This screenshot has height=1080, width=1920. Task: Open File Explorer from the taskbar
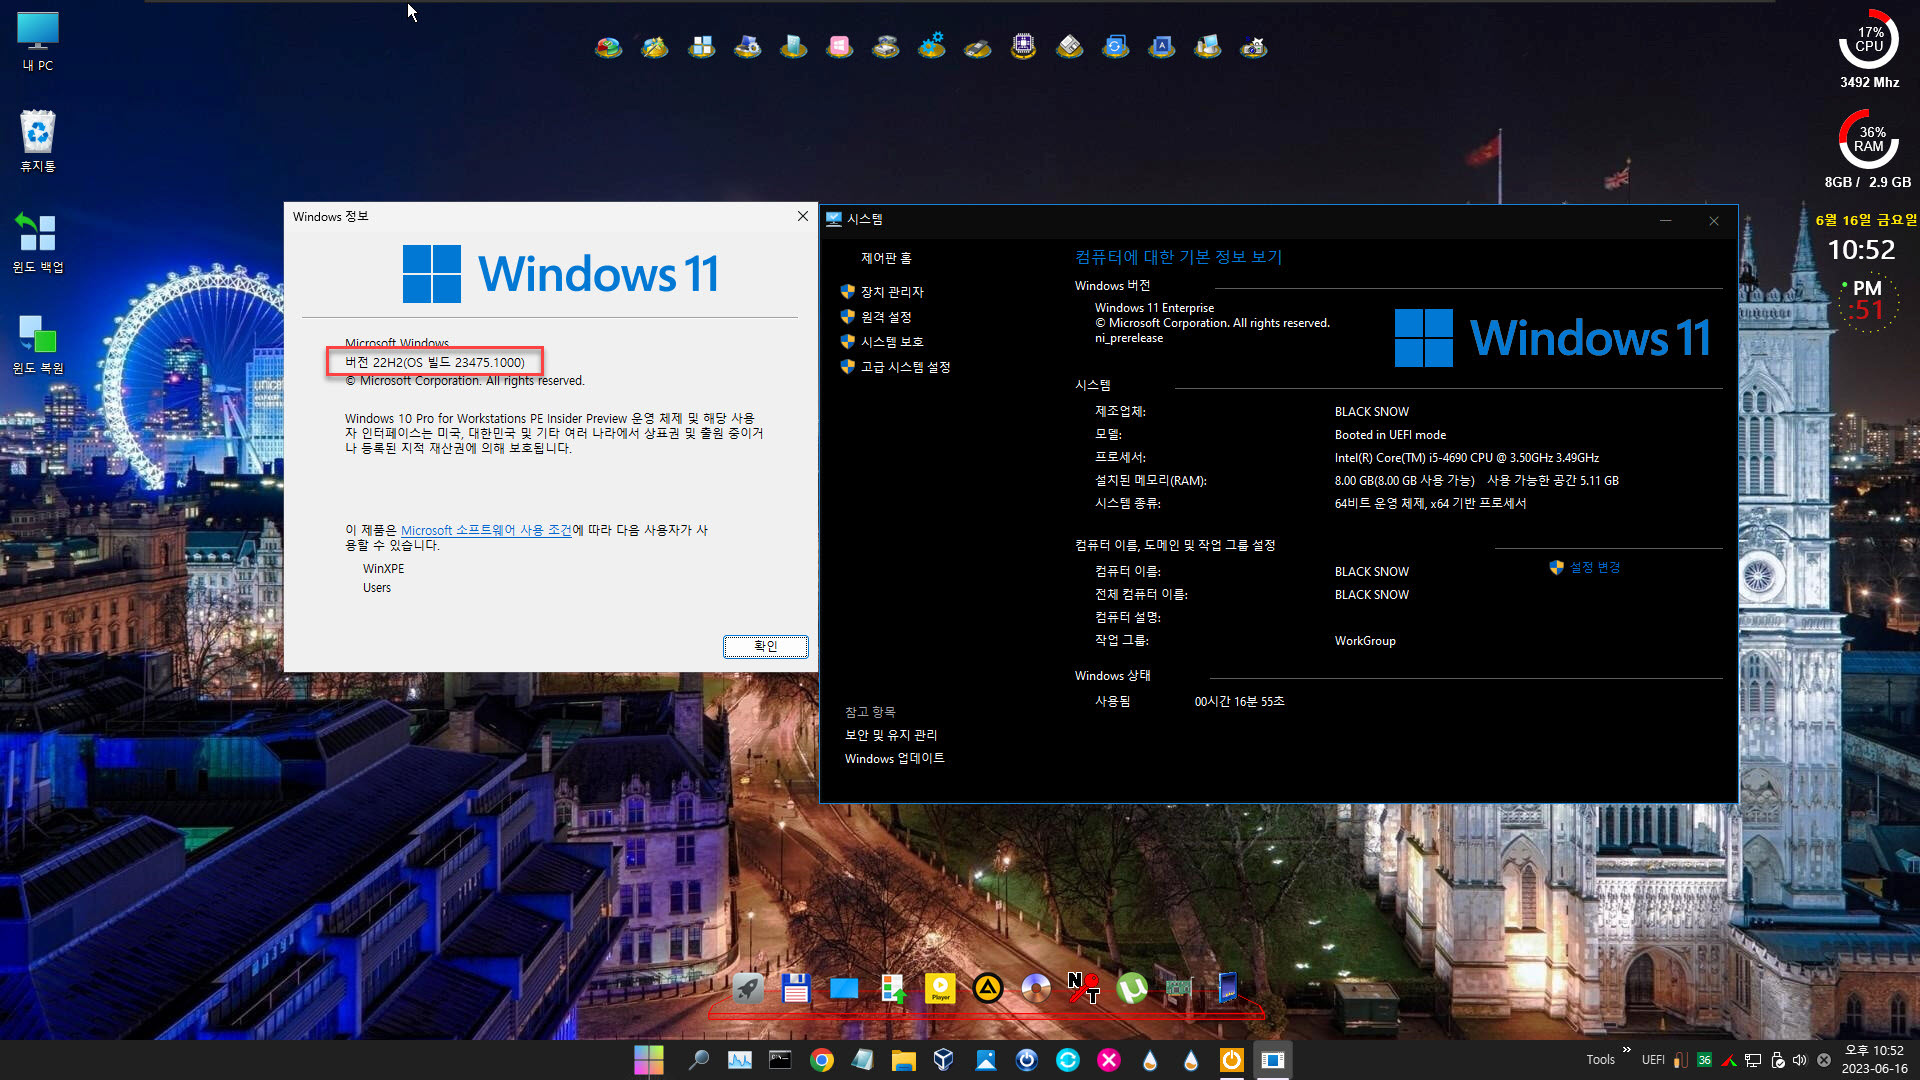coord(904,1060)
